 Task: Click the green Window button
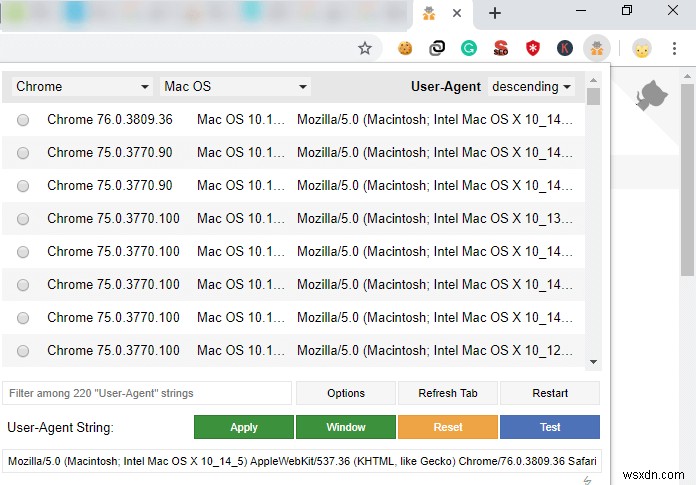tap(346, 427)
